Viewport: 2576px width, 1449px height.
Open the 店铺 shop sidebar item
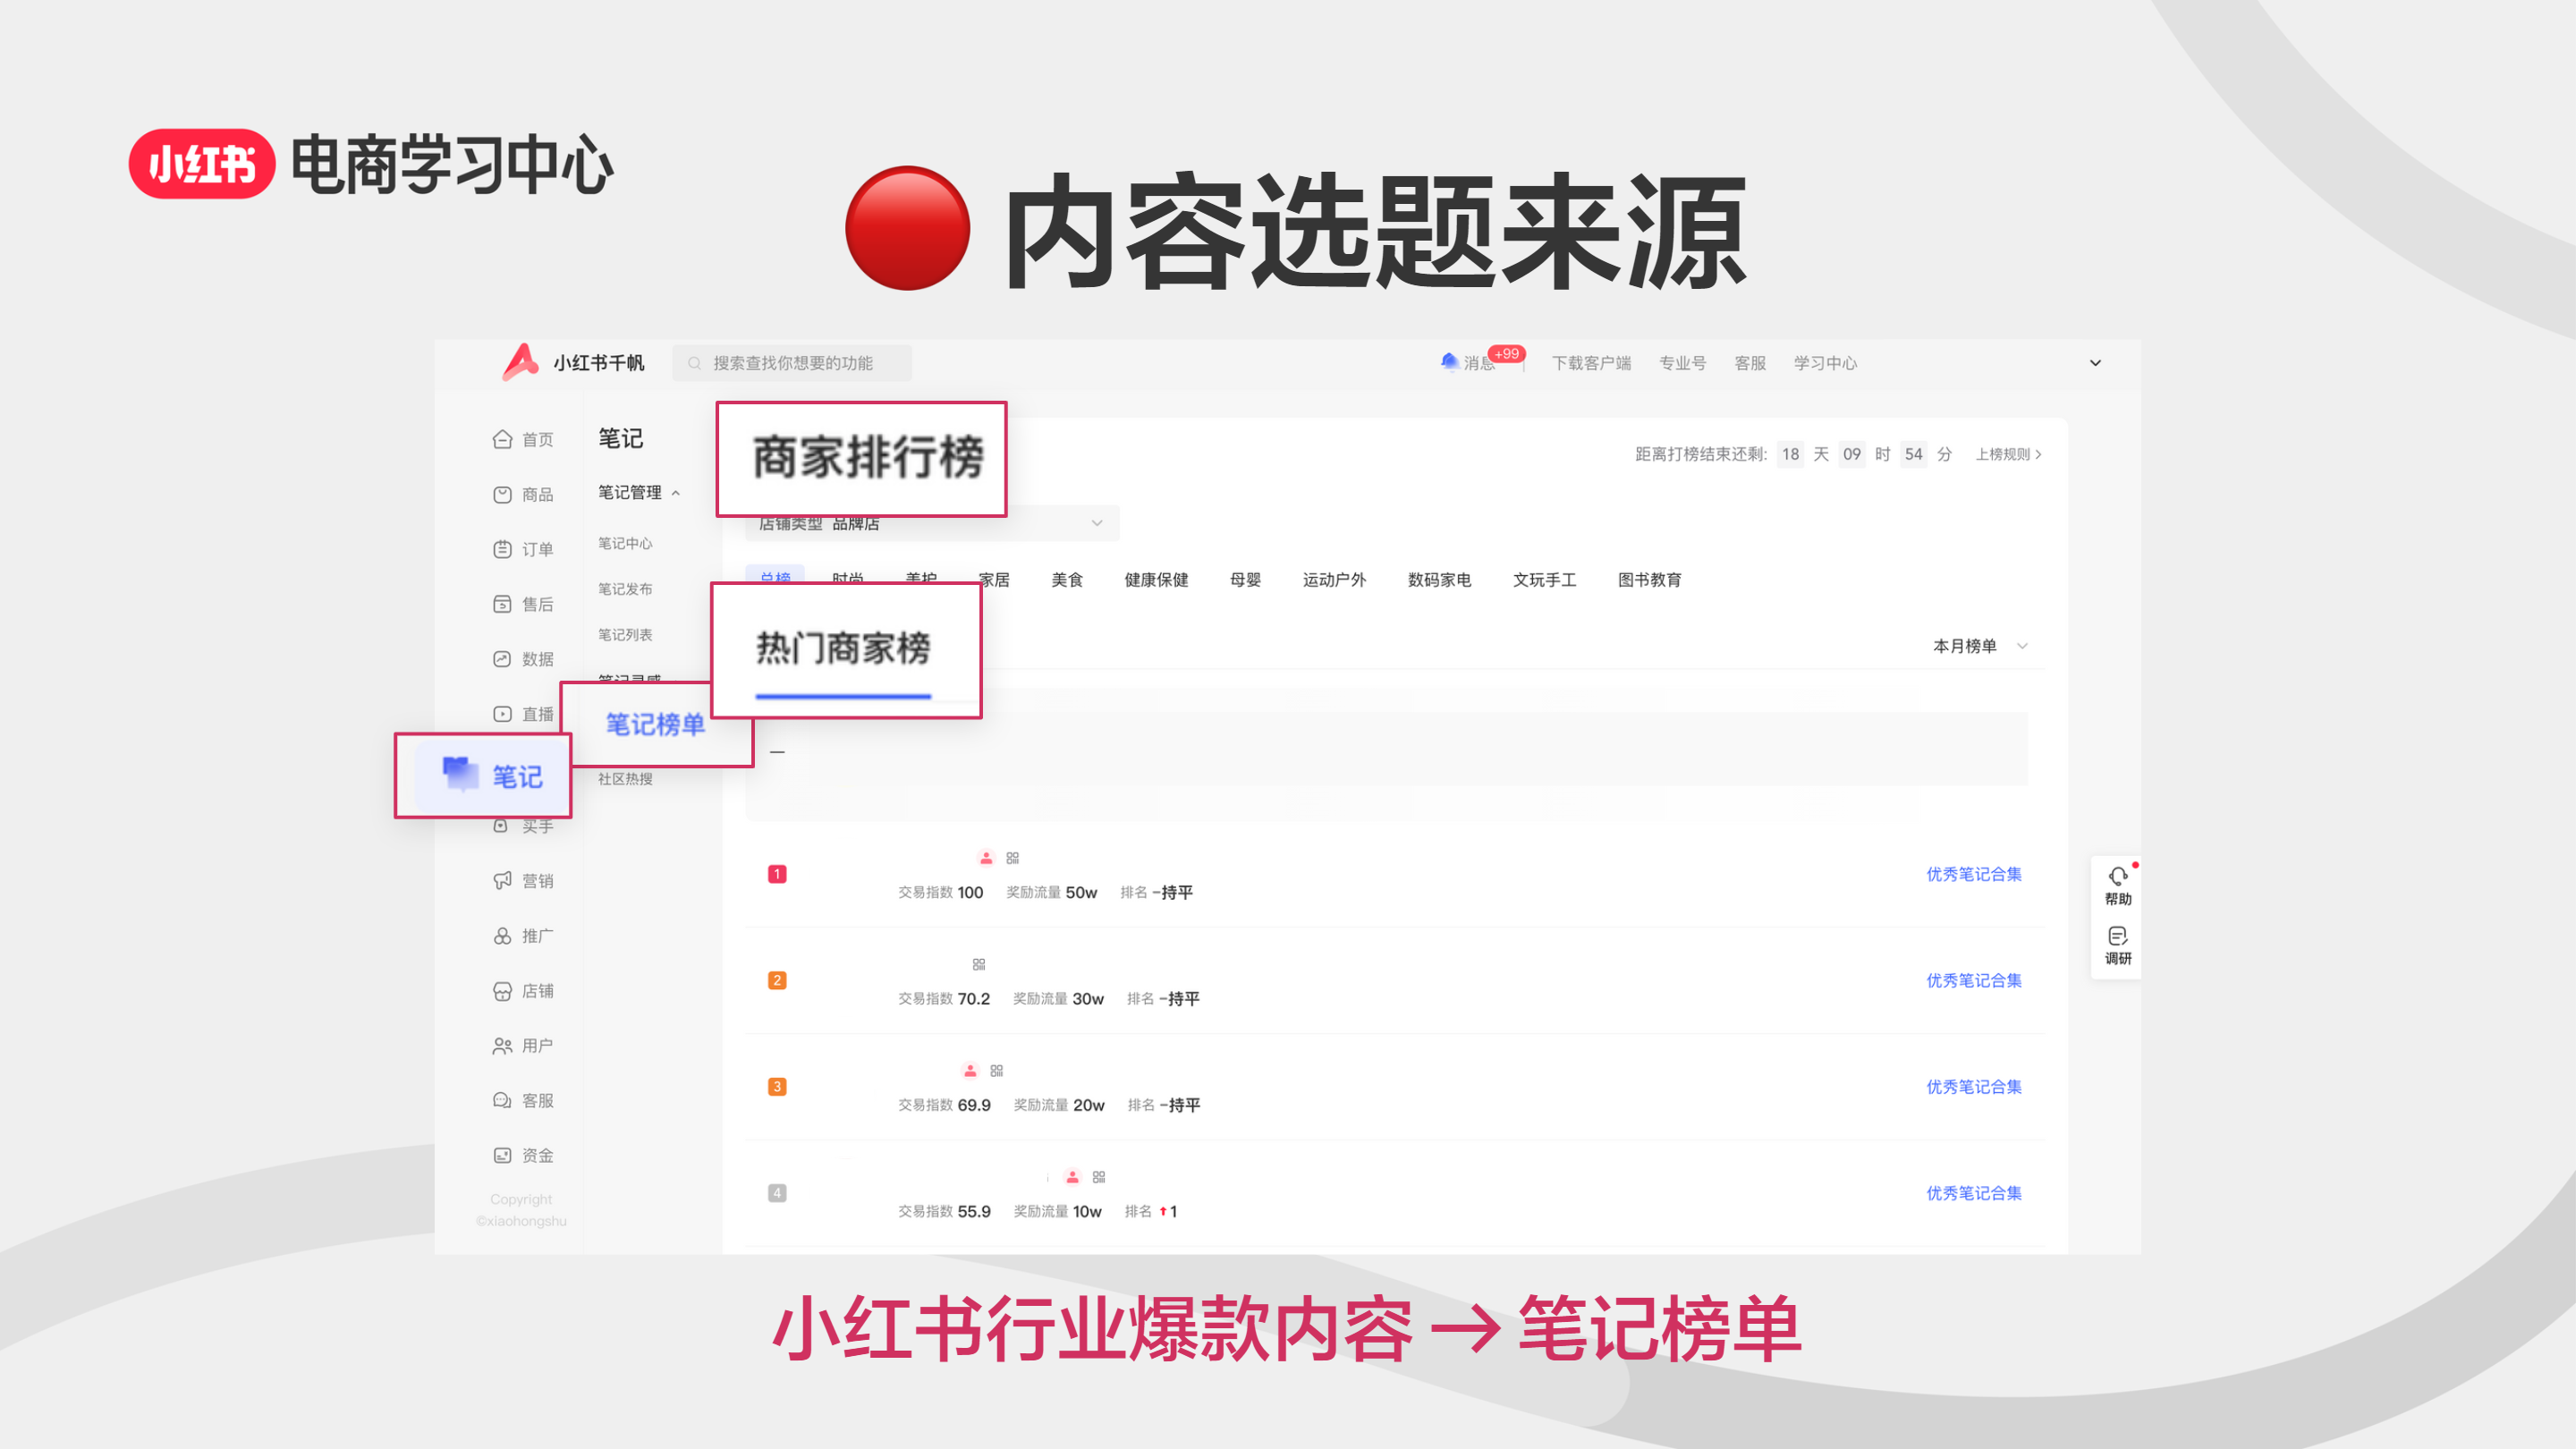pyautogui.click(x=522, y=991)
